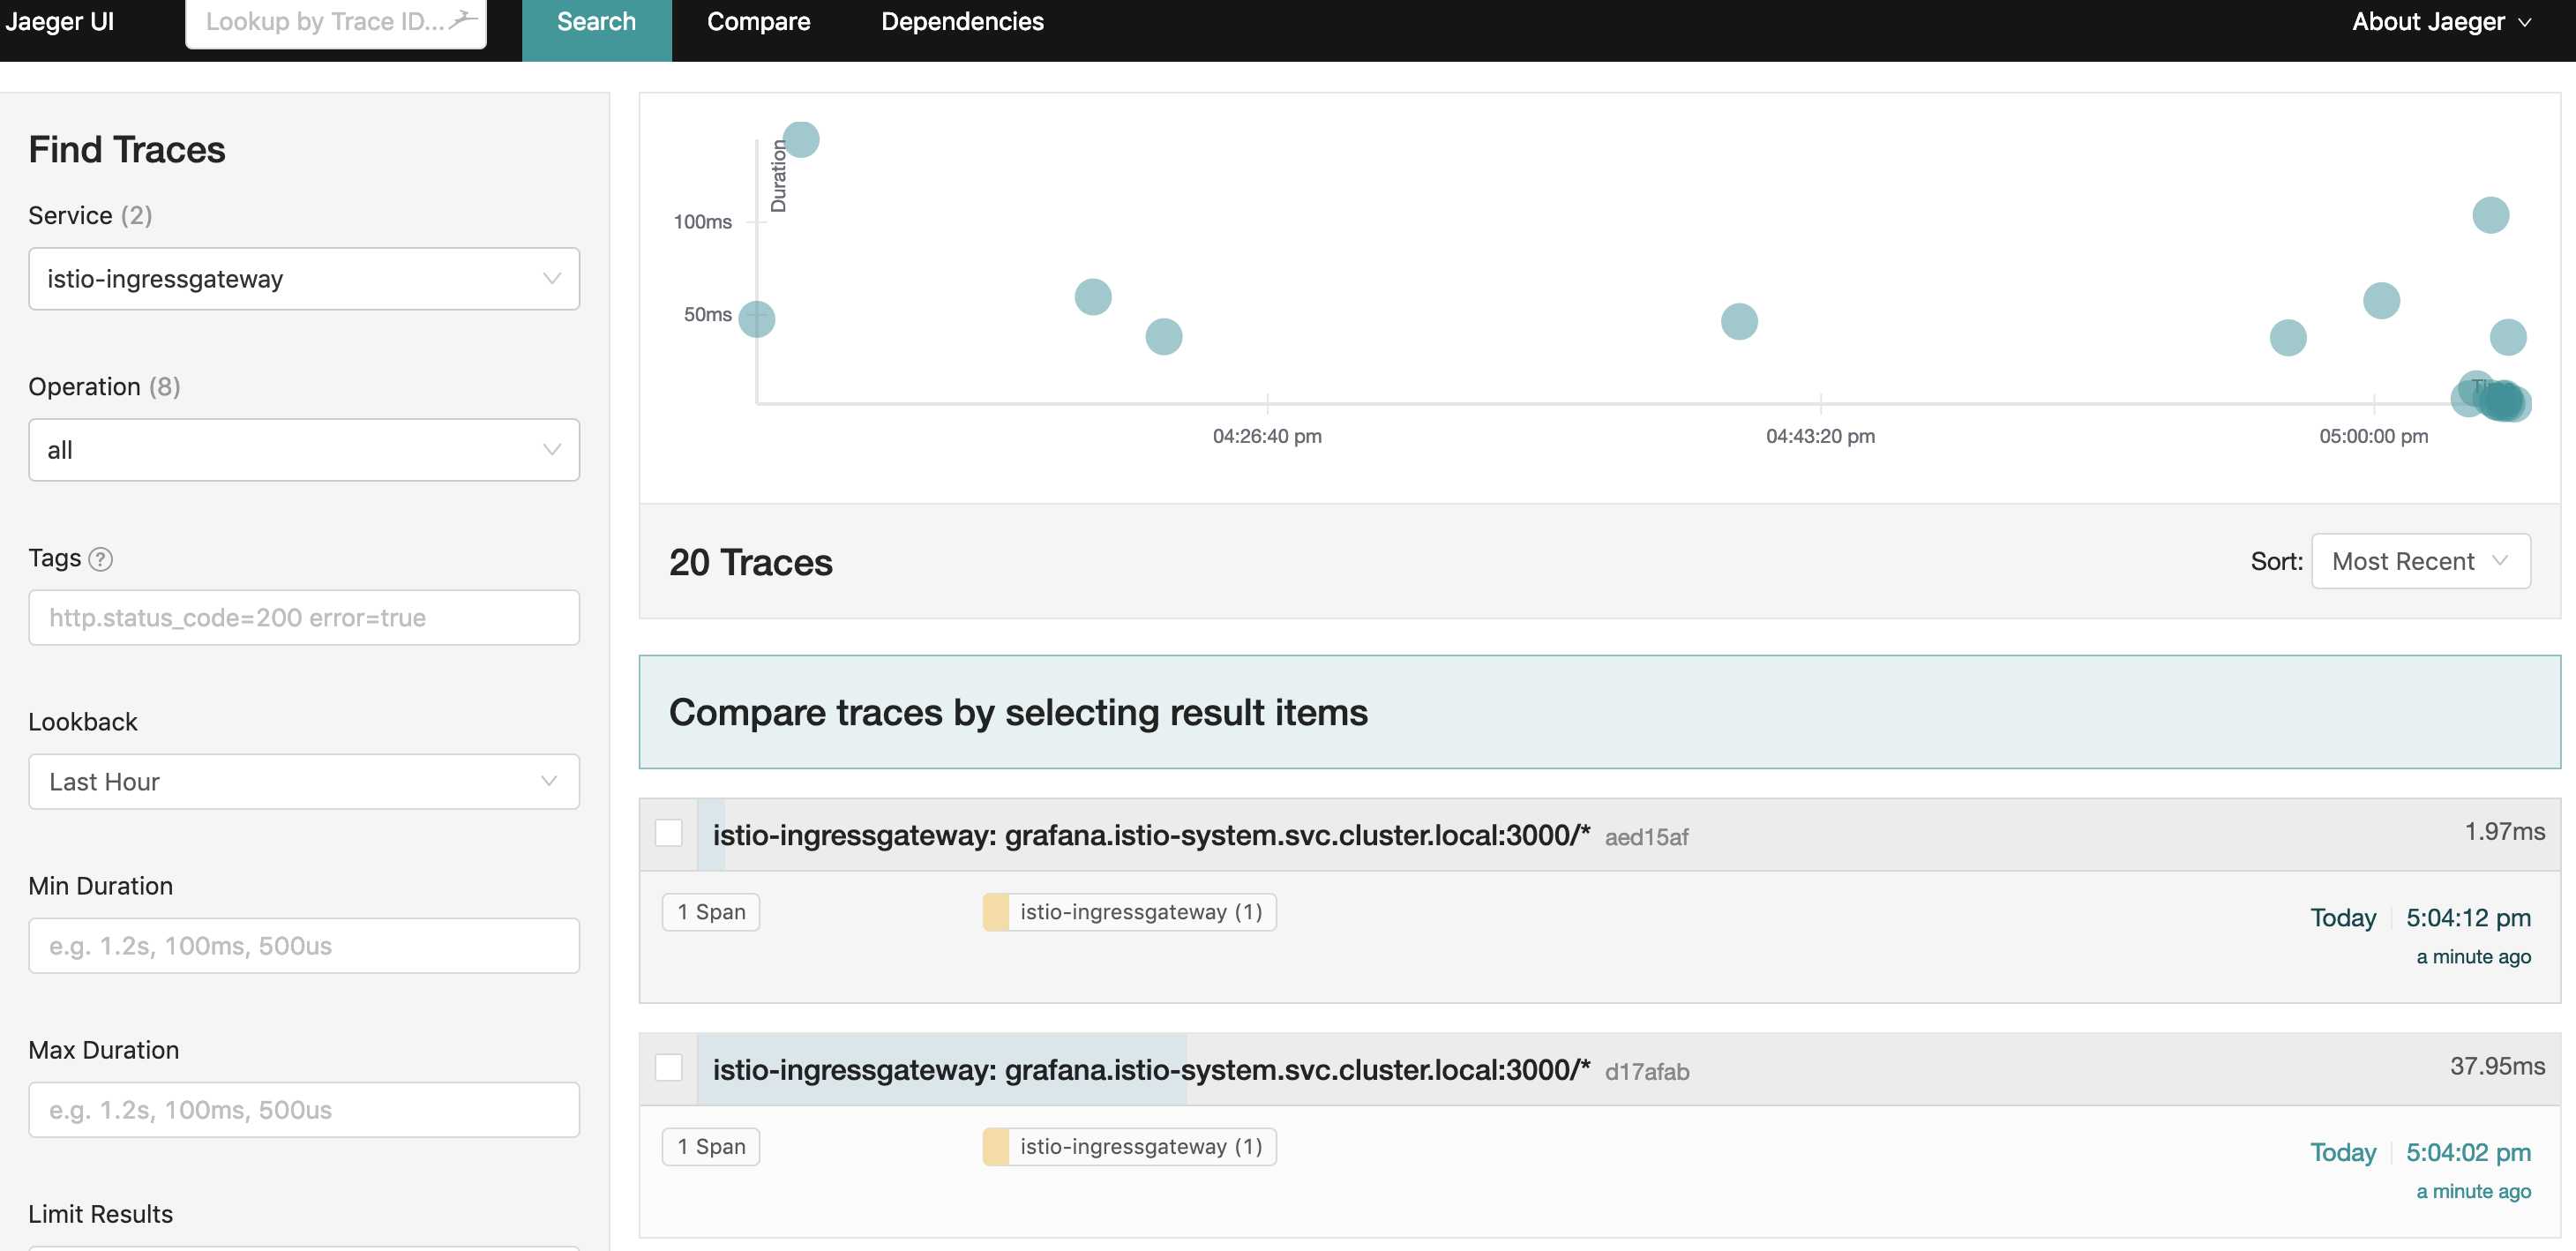
Task: Click the 1 Span label of trace d17afab
Action: (x=711, y=1147)
